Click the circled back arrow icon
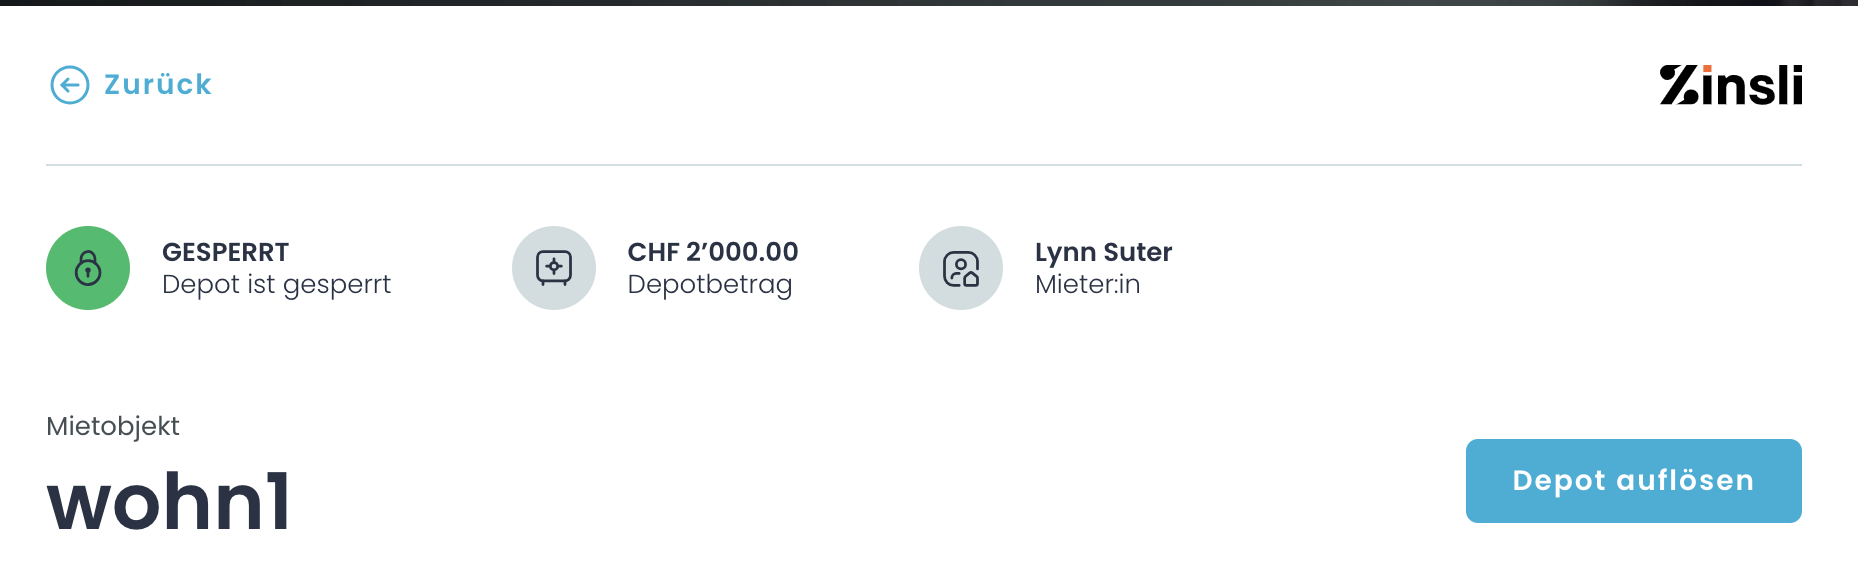The image size is (1858, 578). tap(69, 85)
